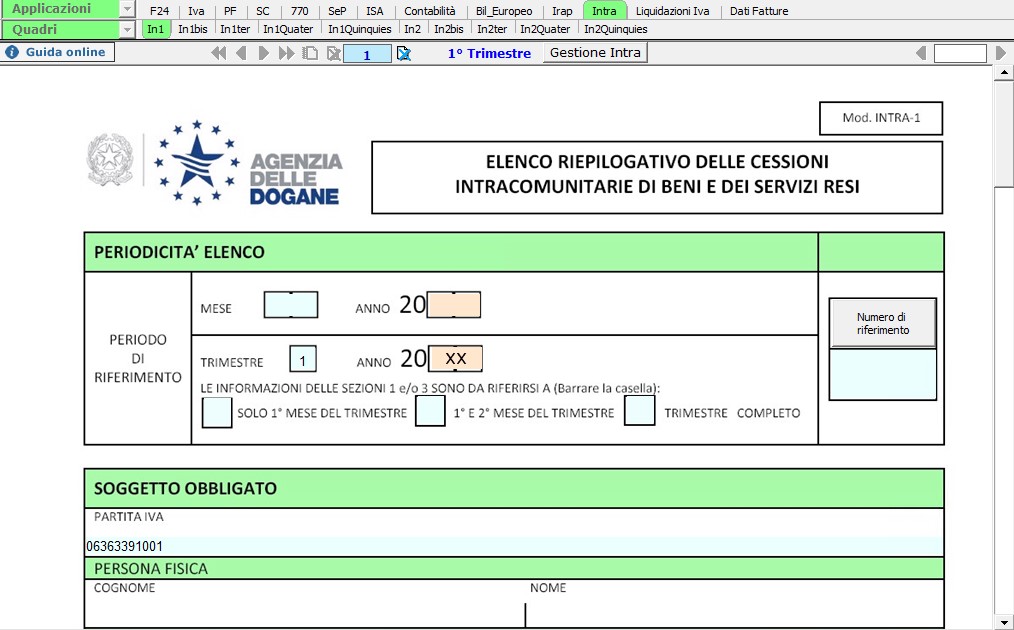Switch to the F24 tab
The height and width of the screenshot is (630, 1014).
159,10
